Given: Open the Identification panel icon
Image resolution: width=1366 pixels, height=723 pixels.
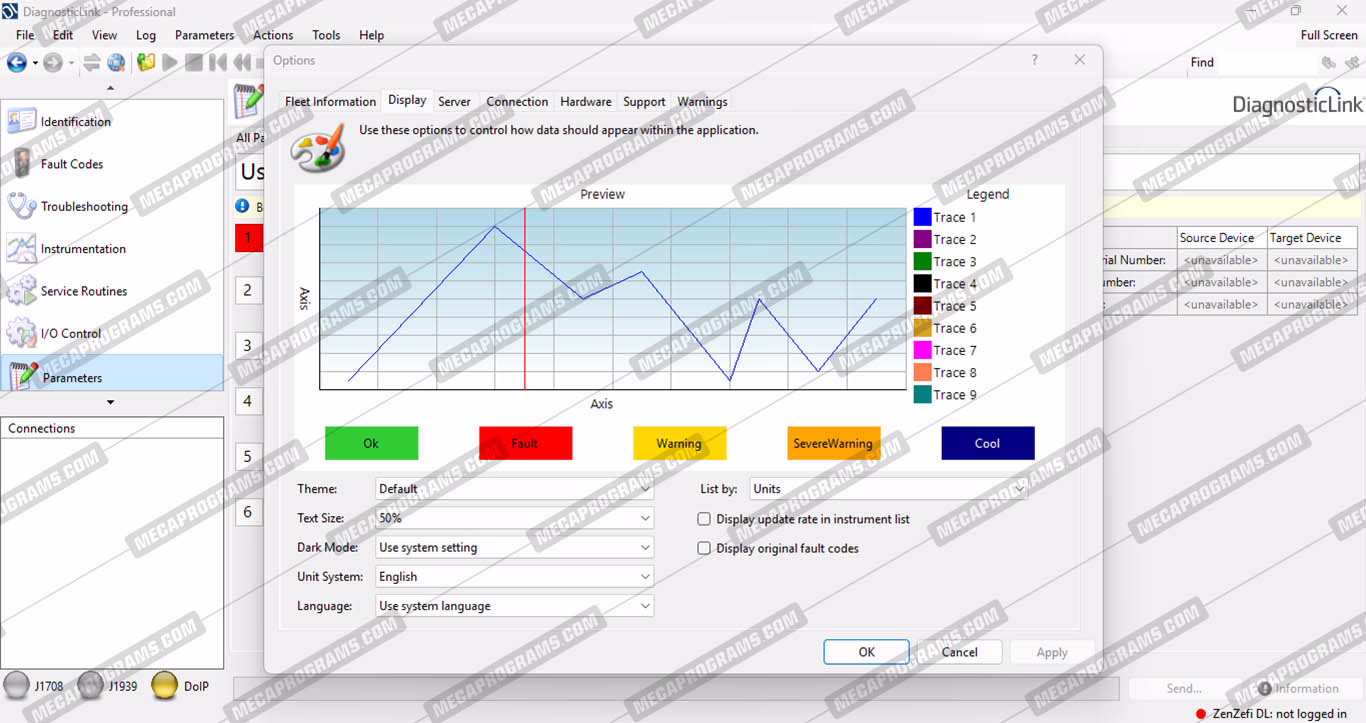Looking at the screenshot, I should pyautogui.click(x=21, y=121).
